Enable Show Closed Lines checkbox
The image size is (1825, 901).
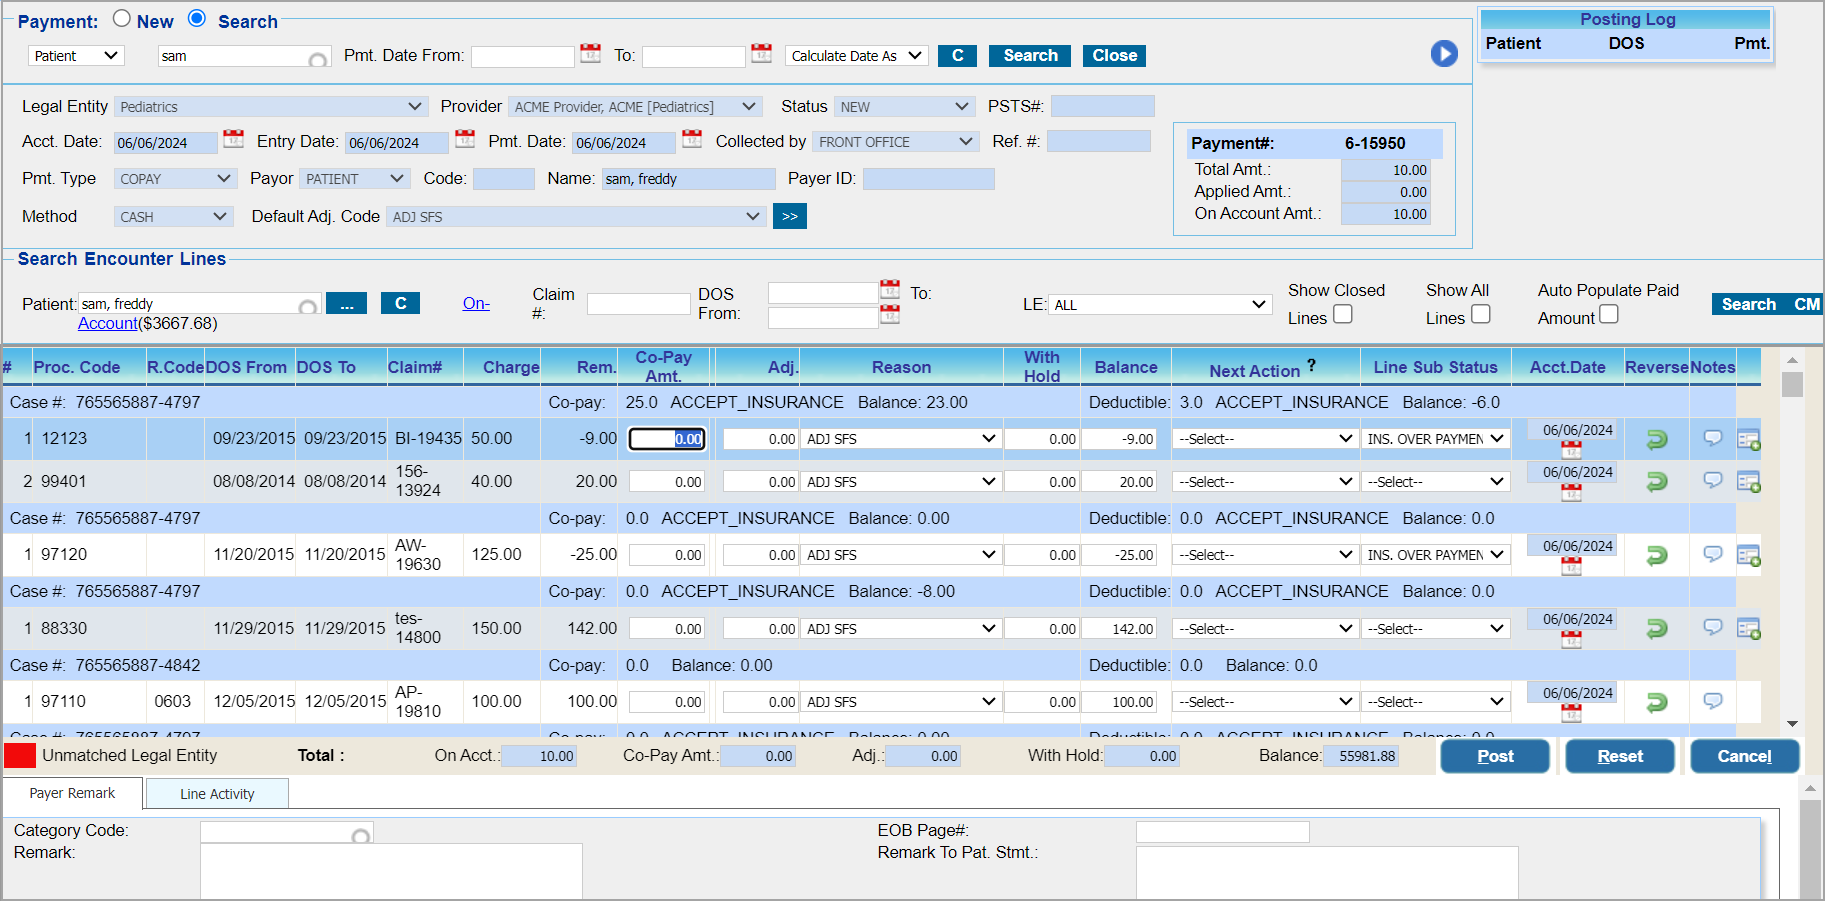[x=1343, y=315]
